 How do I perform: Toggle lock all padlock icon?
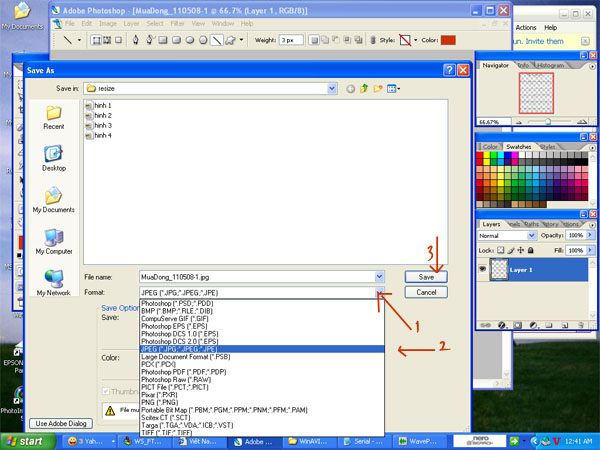[530, 250]
